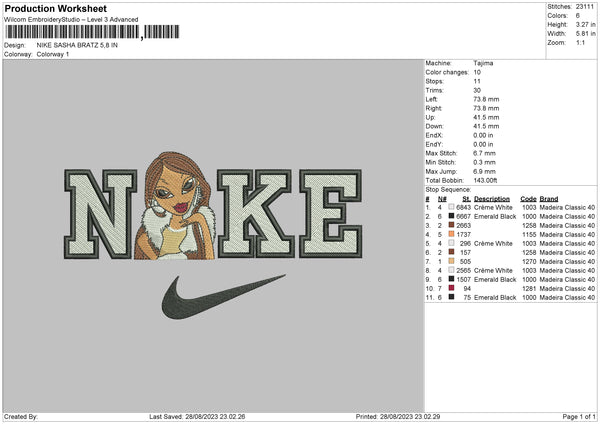
Task: Click the Crème White swatch in stop 1
Action: pyautogui.click(x=452, y=207)
